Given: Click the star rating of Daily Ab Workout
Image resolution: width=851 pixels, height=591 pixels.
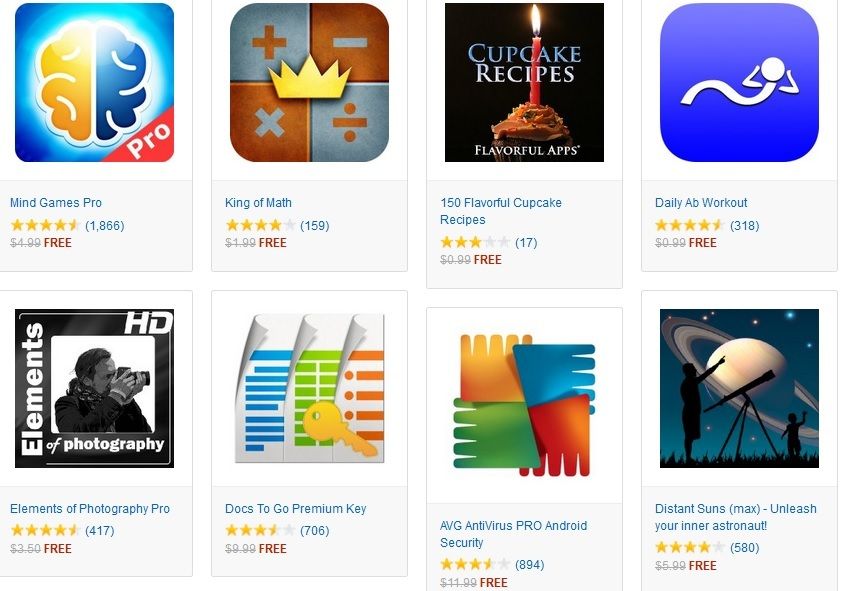Looking at the screenshot, I should click(x=690, y=225).
